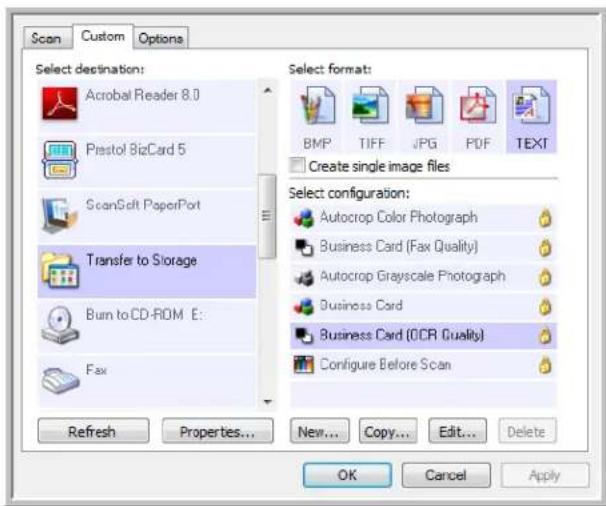Confirm with the OK button
Image resolution: width=606 pixels, height=506 pixels.
click(347, 475)
